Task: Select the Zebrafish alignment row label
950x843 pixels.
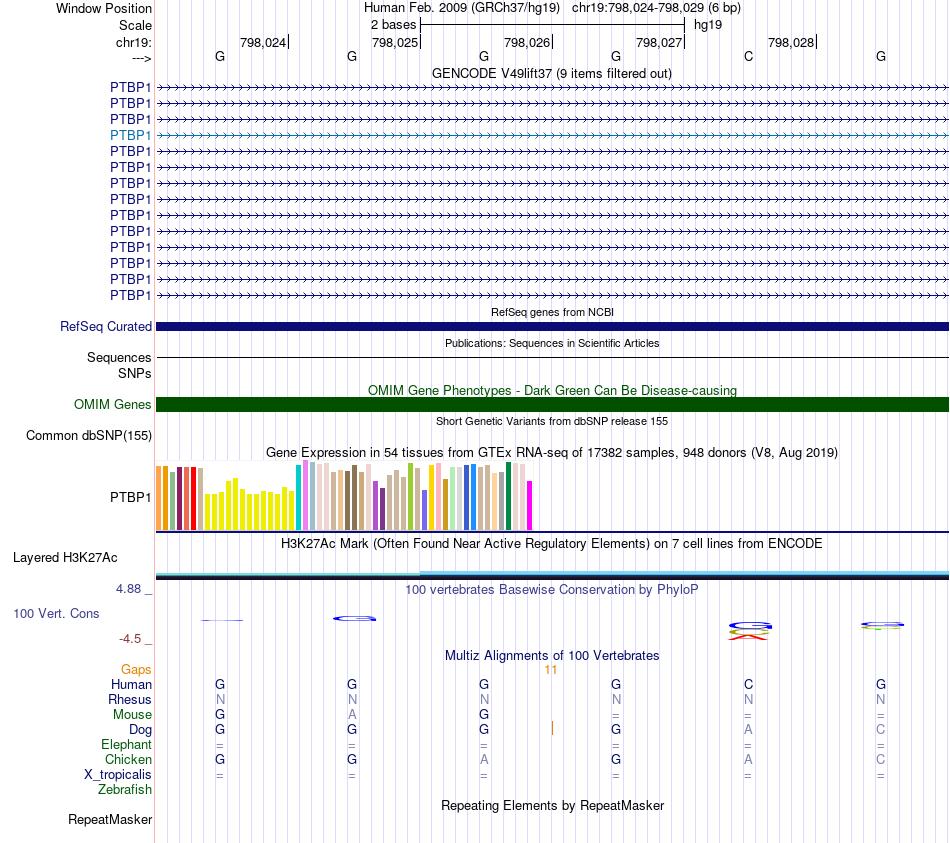Action: coord(125,790)
